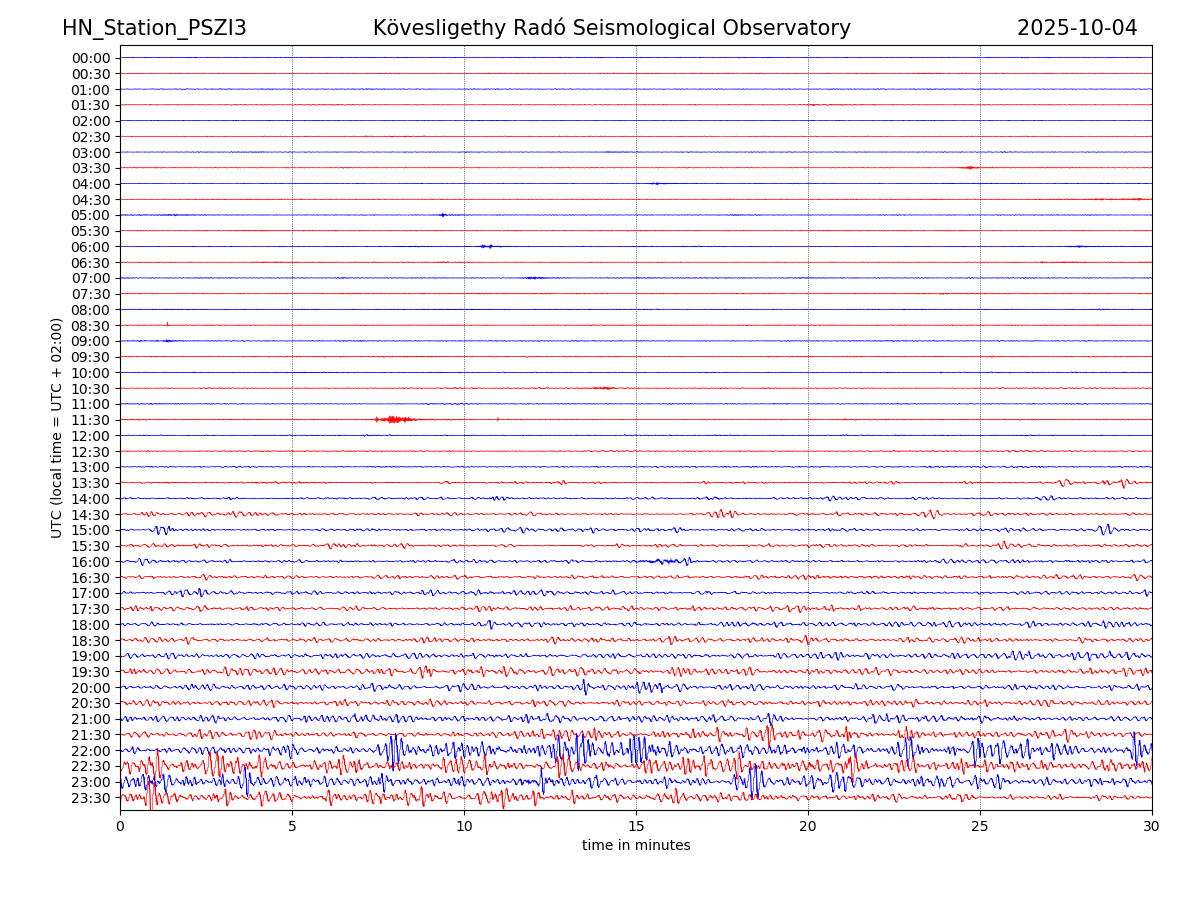Click the x-axis tick label 0
Screen dimensions: 1200x900
pyautogui.click(x=120, y=827)
